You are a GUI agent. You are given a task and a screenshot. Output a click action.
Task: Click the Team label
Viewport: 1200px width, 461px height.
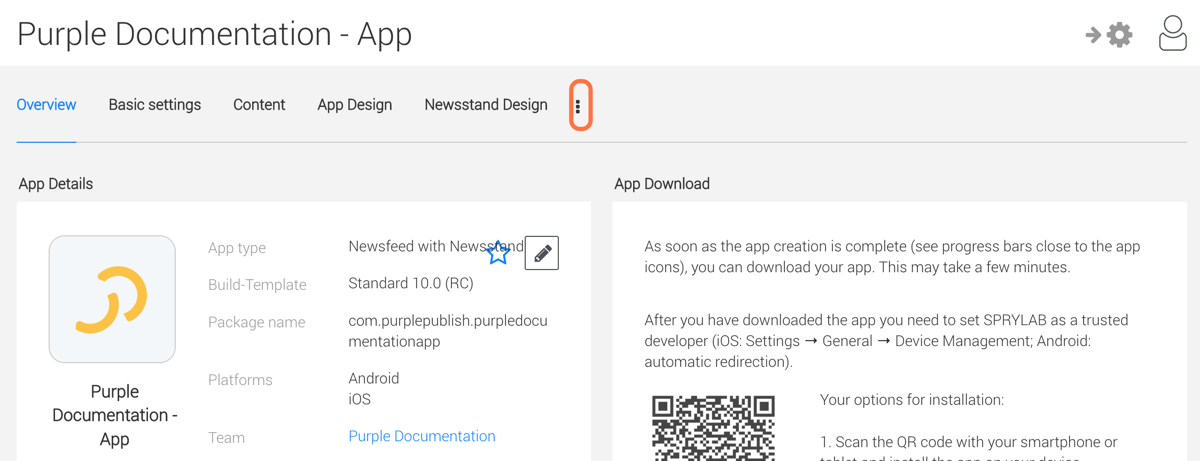[x=226, y=437]
